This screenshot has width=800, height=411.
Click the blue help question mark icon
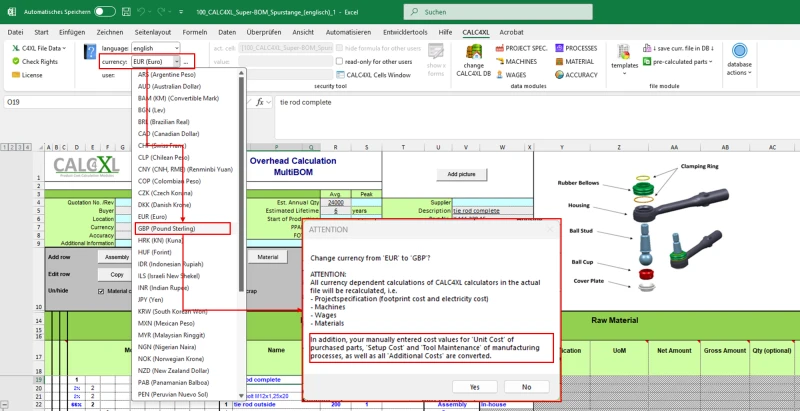point(90,52)
